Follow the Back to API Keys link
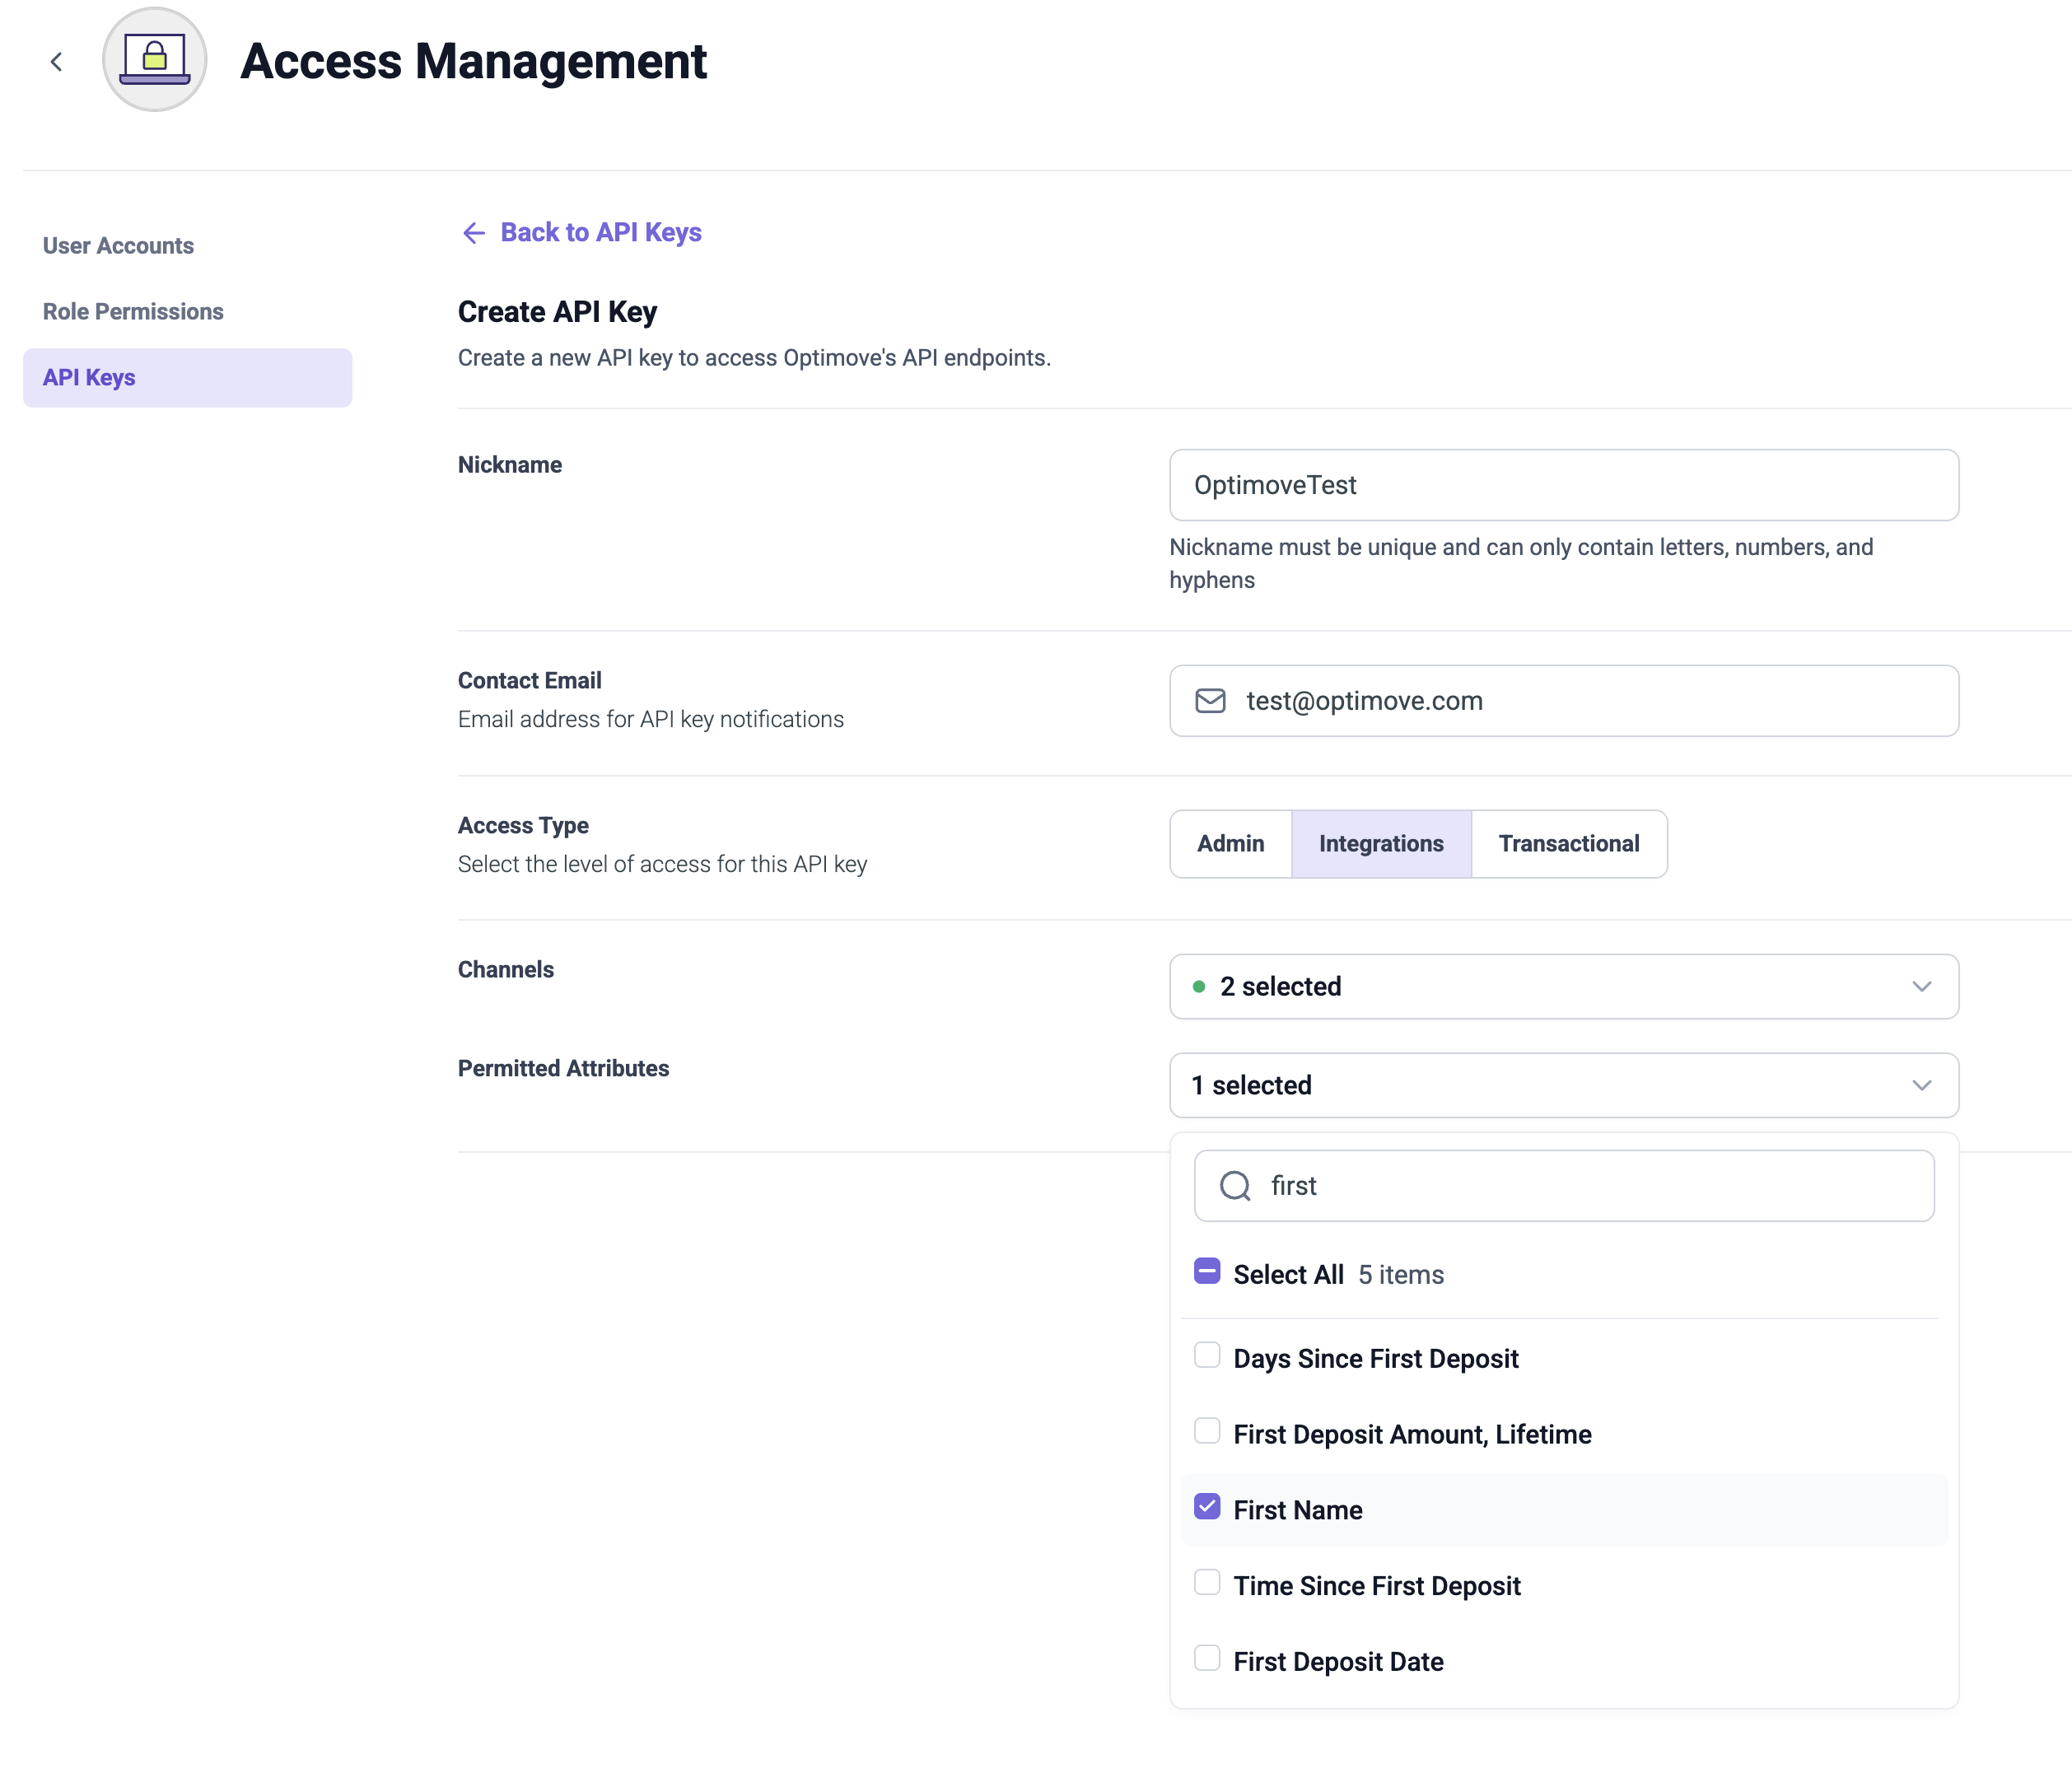The width and height of the screenshot is (2072, 1787). 600,233
